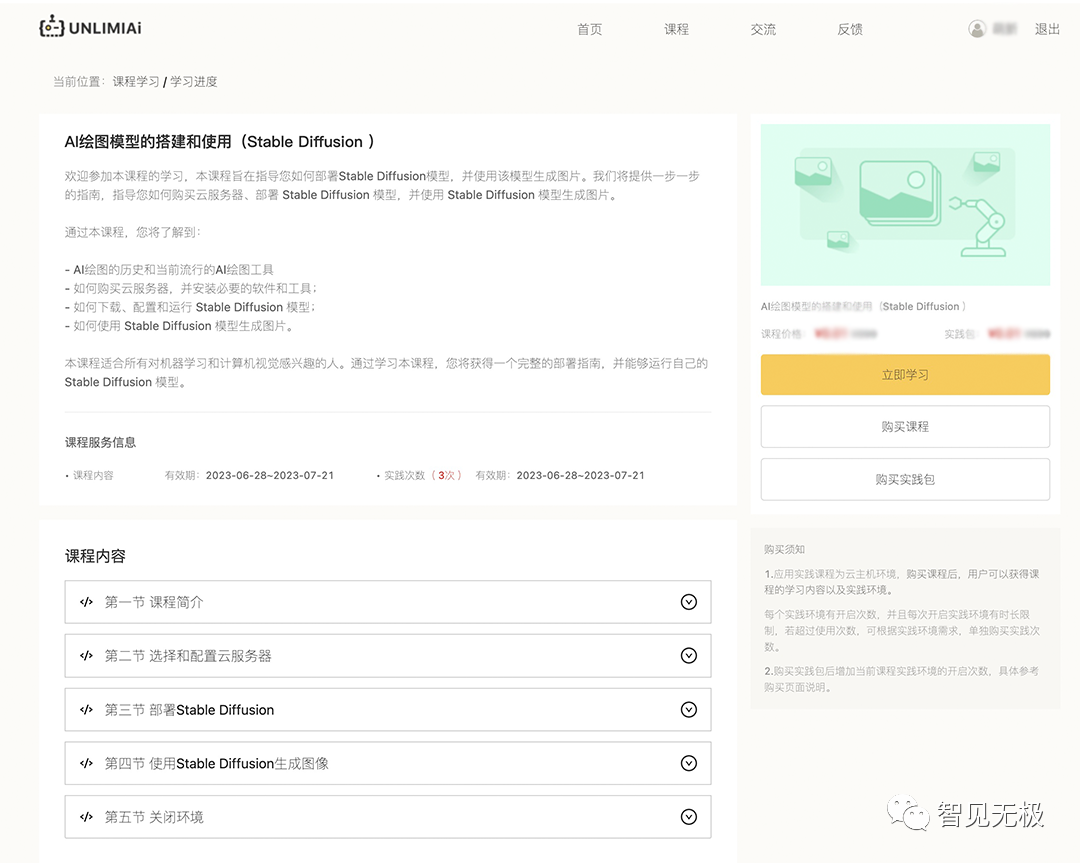Viewport: 1080px width, 863px height.
Task: Open the 反馈 navigation item
Action: pos(850,29)
